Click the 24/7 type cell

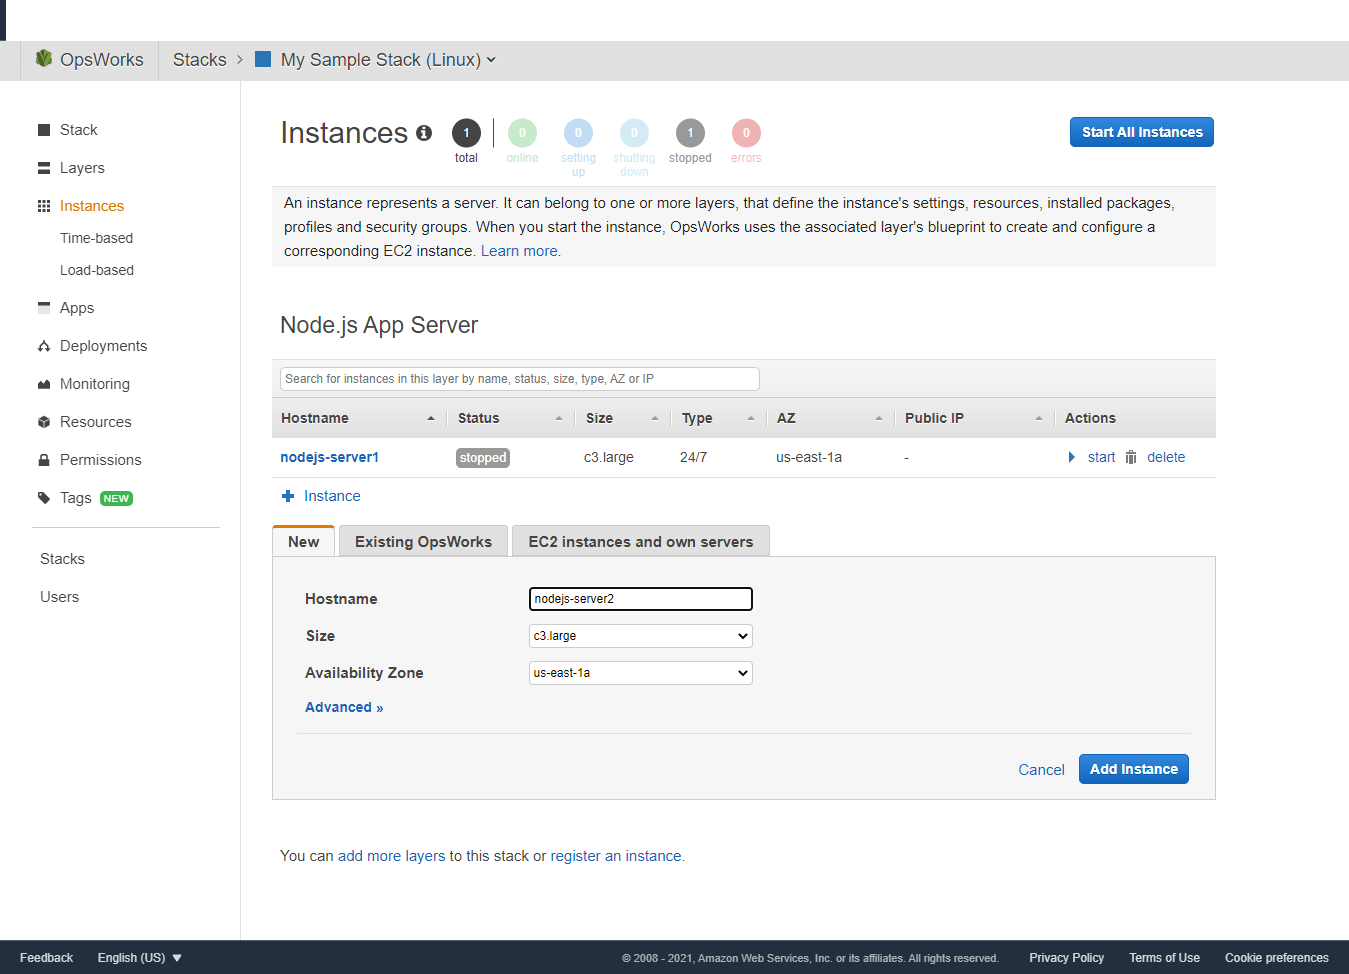click(x=693, y=457)
